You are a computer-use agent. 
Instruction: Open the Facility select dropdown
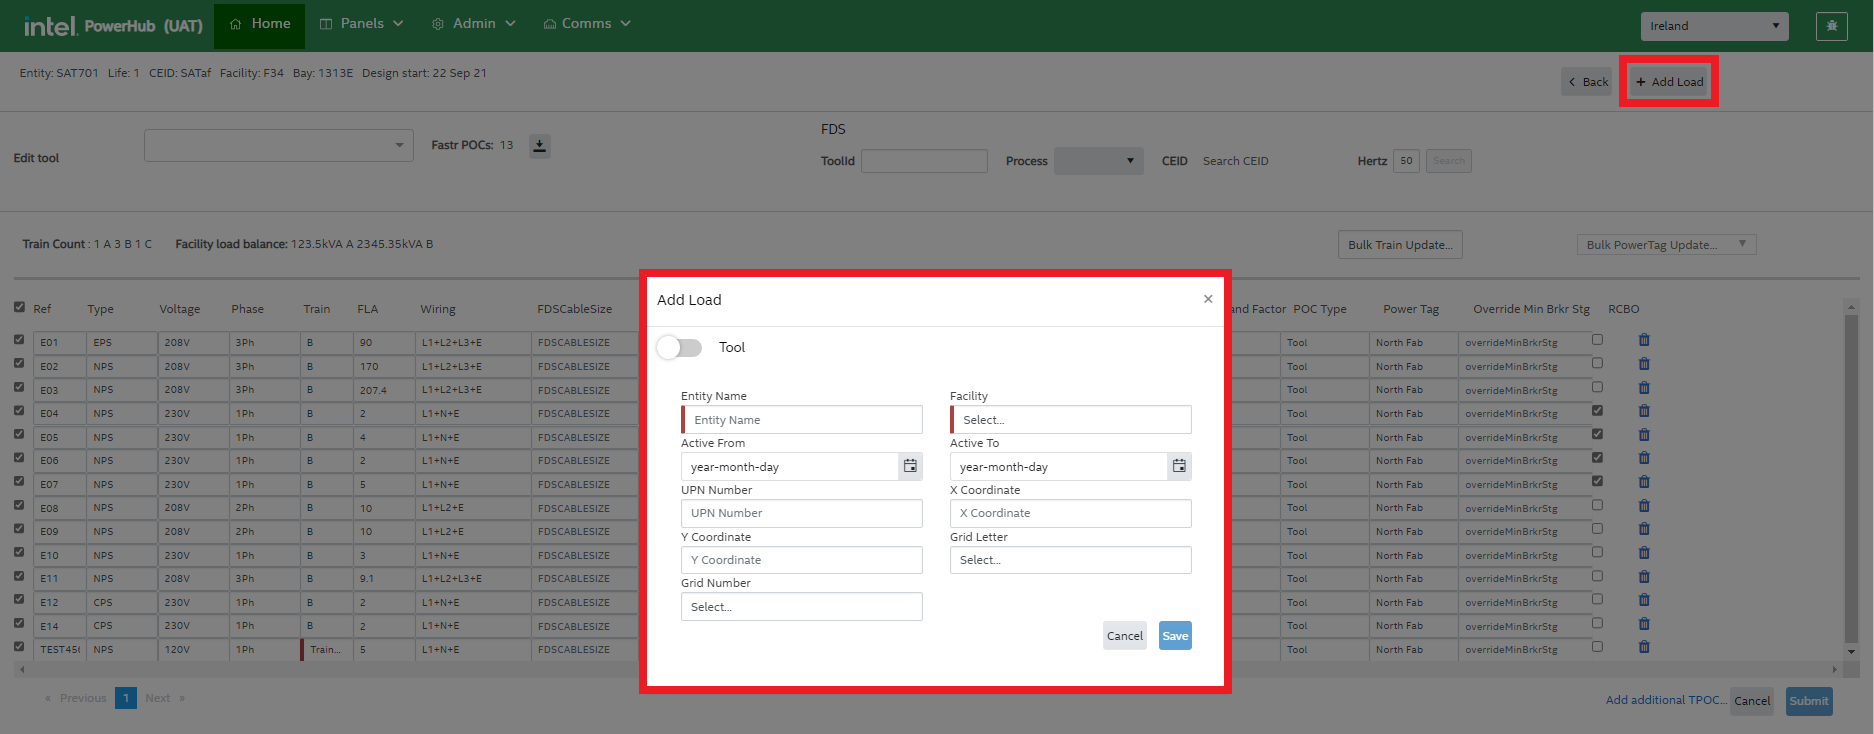coord(1071,420)
